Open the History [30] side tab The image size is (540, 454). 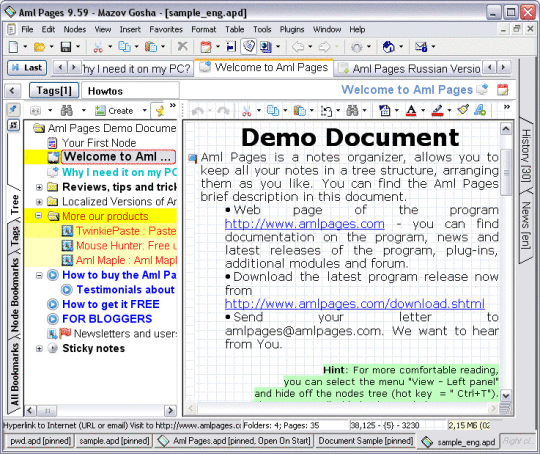[526, 156]
